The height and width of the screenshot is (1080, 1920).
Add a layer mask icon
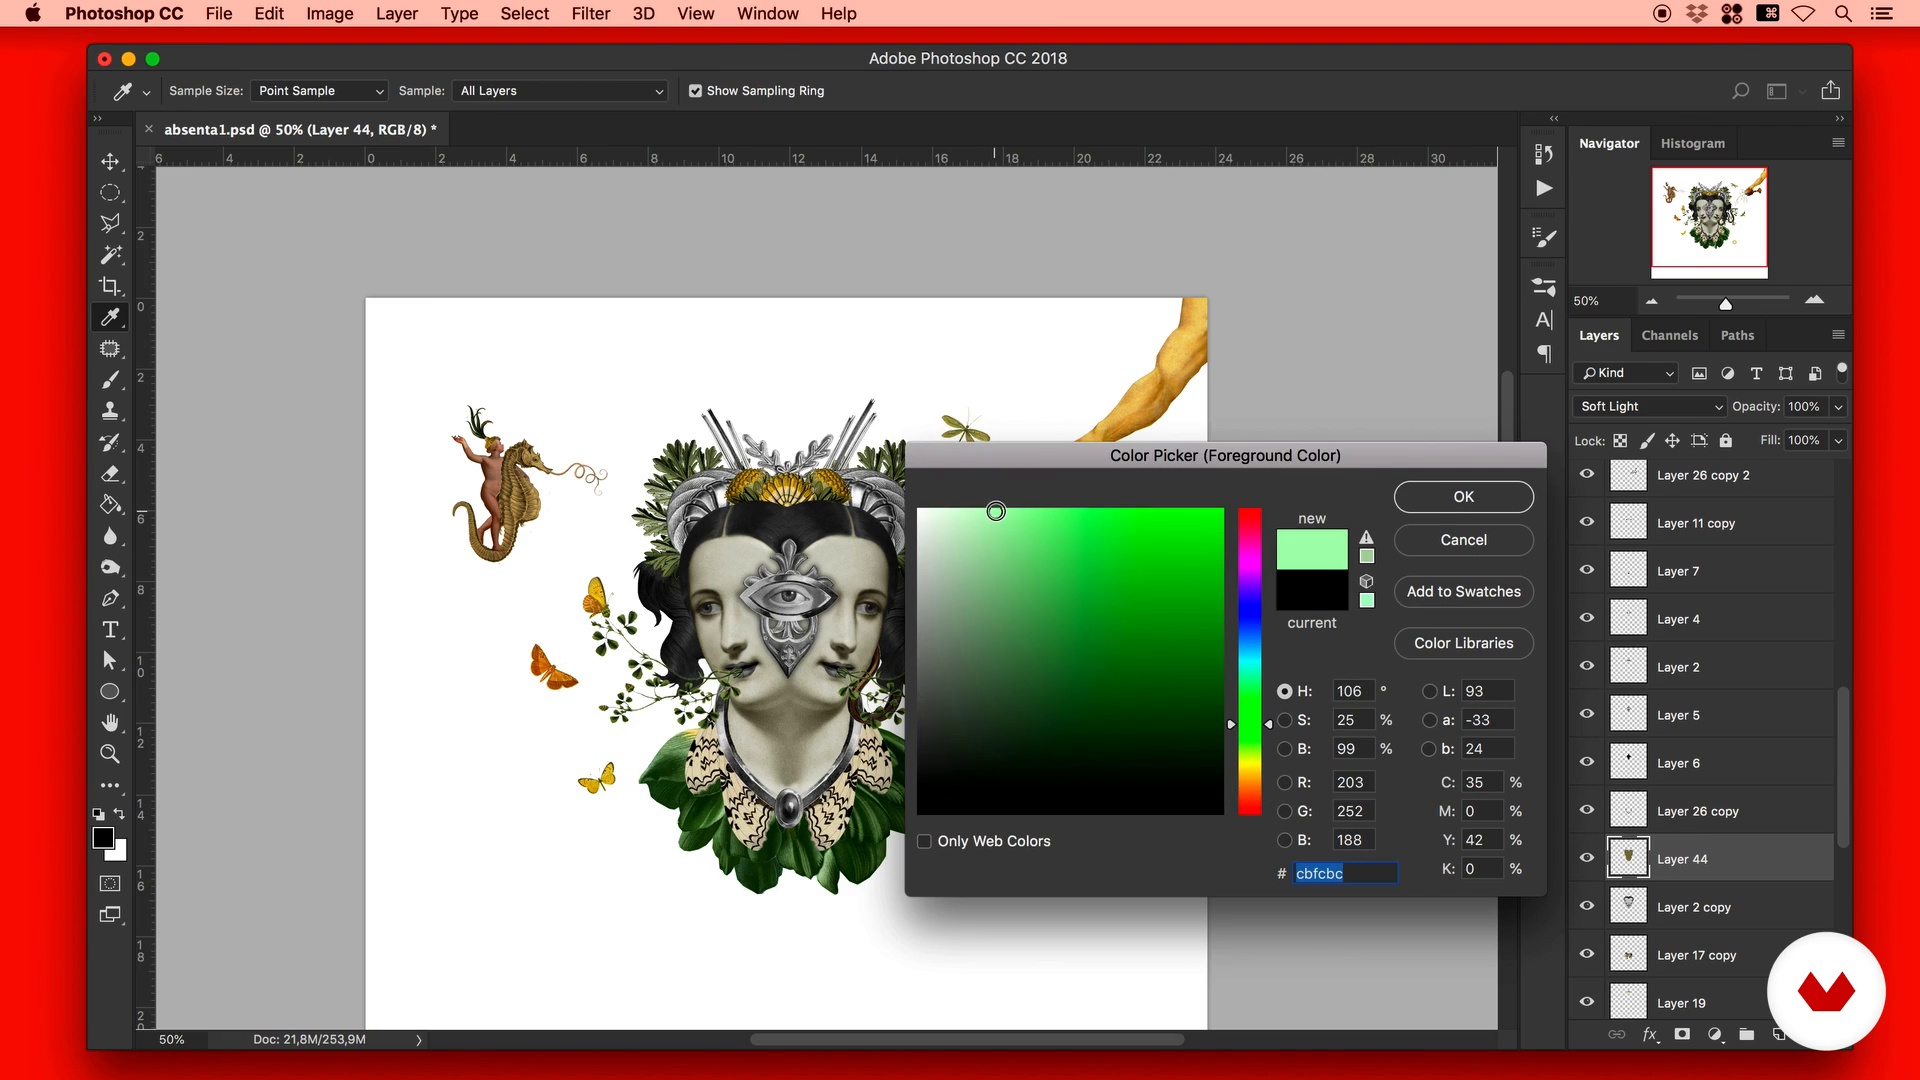click(x=1682, y=1035)
